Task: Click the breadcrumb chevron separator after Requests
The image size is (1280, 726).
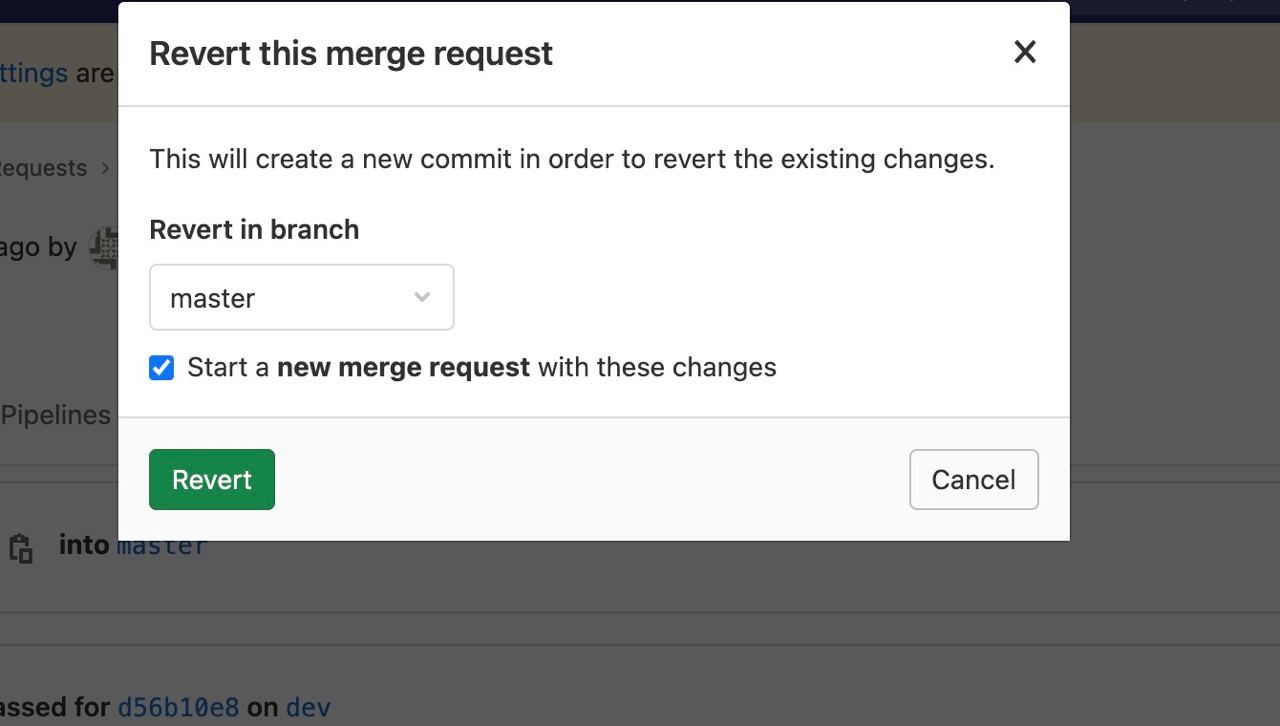Action: [105, 168]
